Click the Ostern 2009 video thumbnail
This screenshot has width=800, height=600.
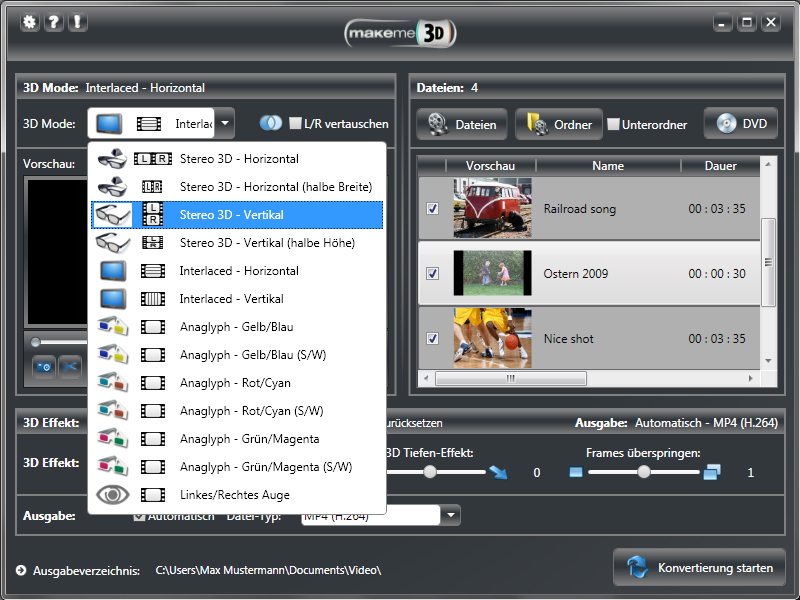click(492, 273)
